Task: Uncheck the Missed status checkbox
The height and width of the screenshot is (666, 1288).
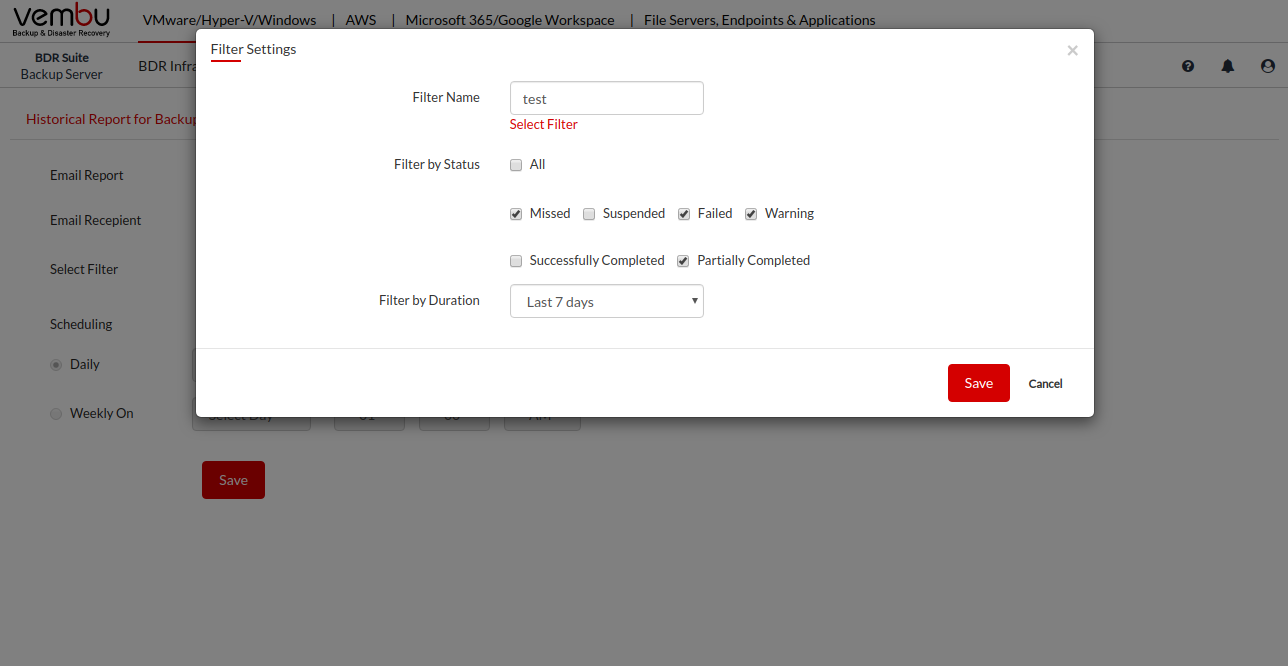Action: [x=516, y=214]
